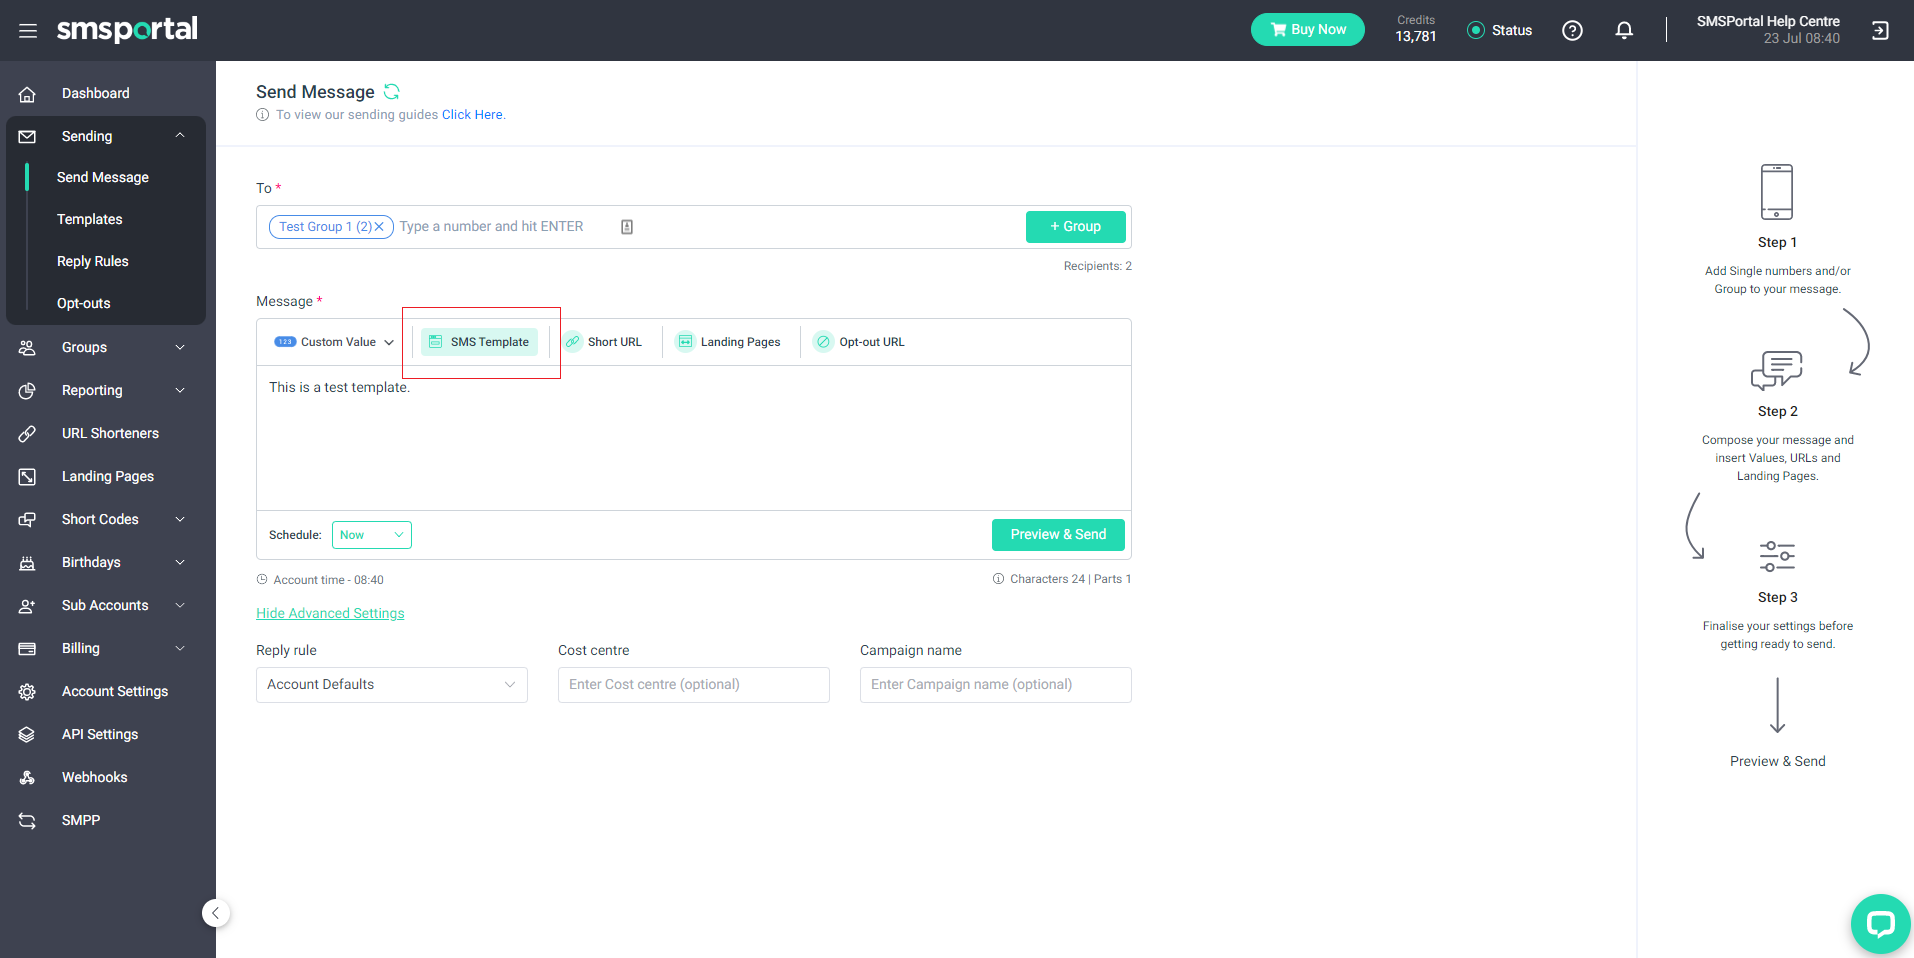Viewport: 1914px width, 958px height.
Task: Open the Reply rule Account Defaults dropdown
Action: click(392, 685)
